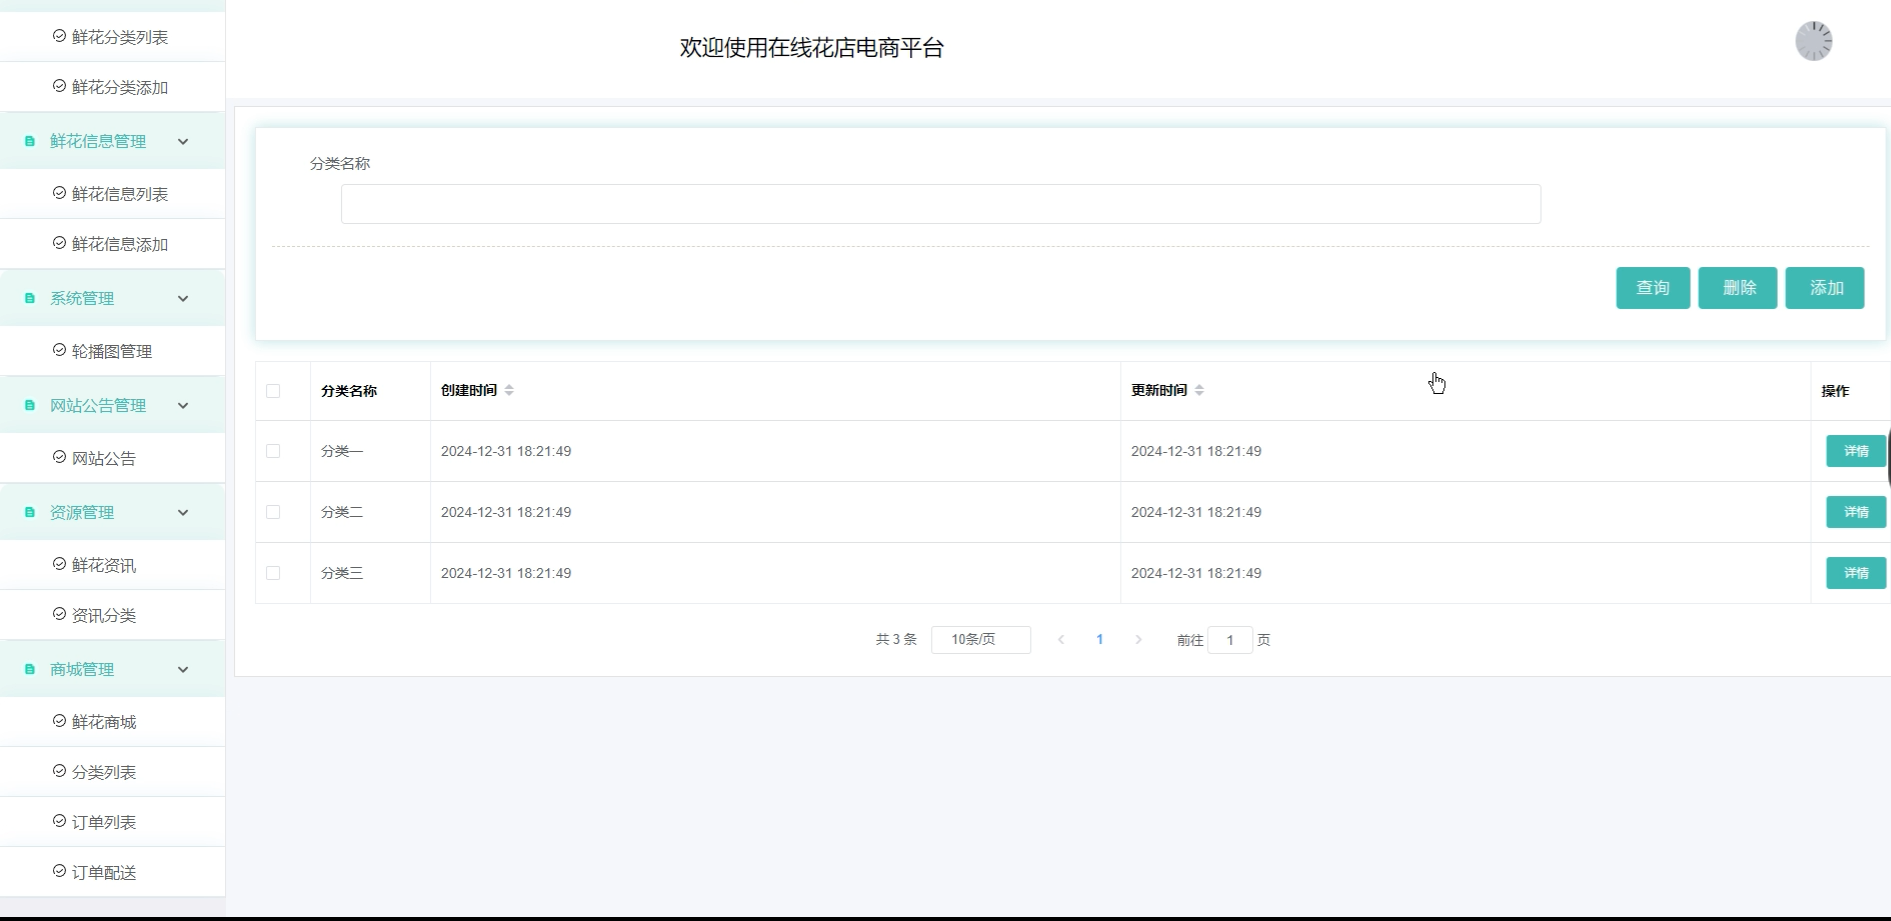The height and width of the screenshot is (921, 1891).
Task: Open 鲜花分类添加 menu item
Action: click(112, 87)
